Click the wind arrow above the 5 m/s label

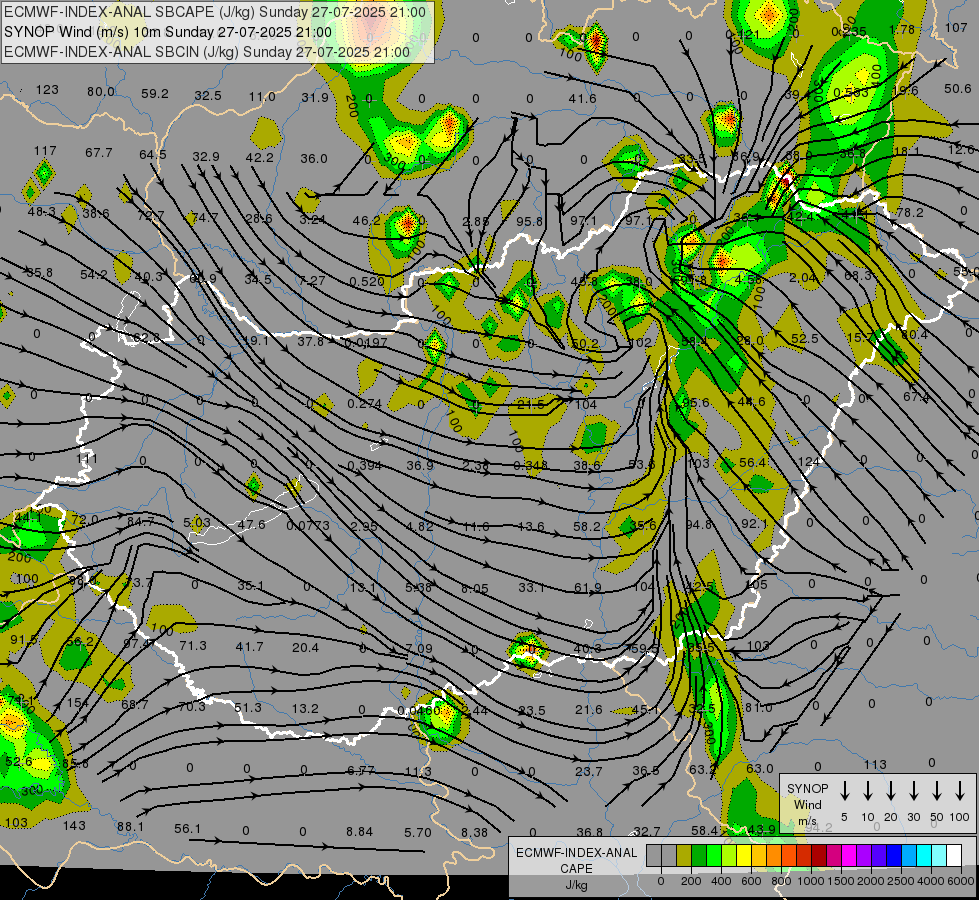pyautogui.click(x=844, y=790)
